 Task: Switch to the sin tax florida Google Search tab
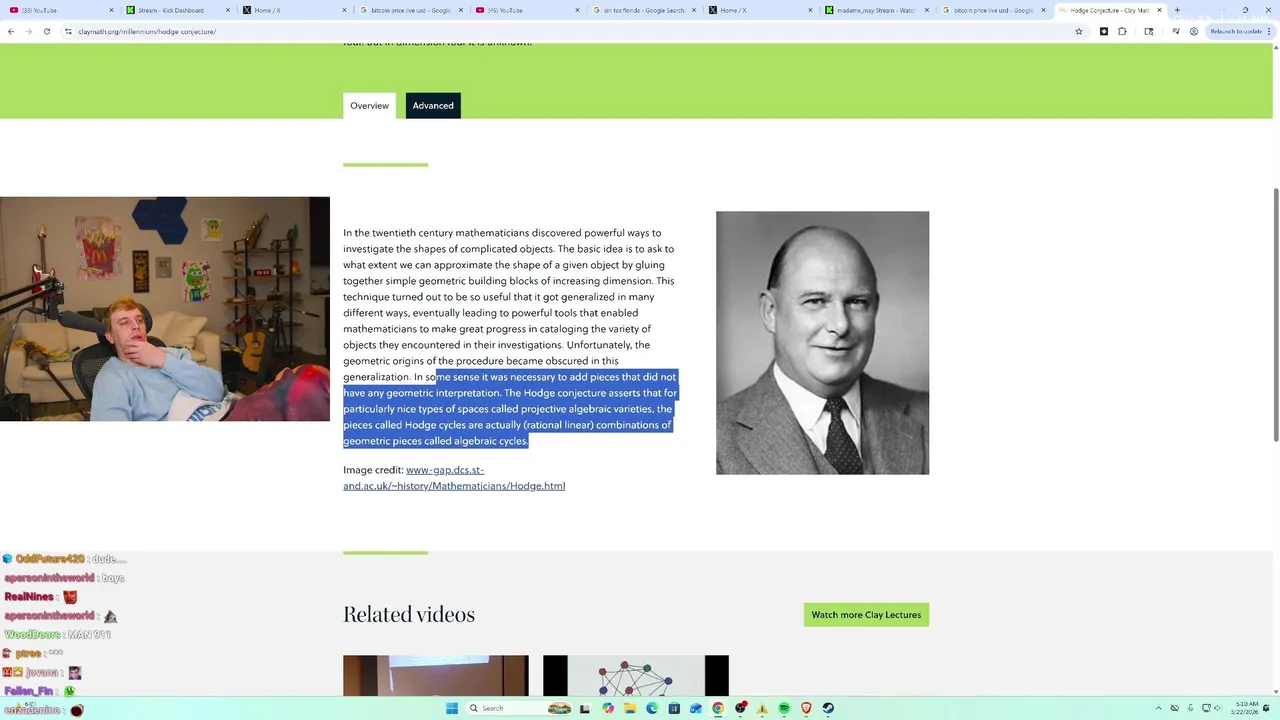pyautogui.click(x=642, y=10)
